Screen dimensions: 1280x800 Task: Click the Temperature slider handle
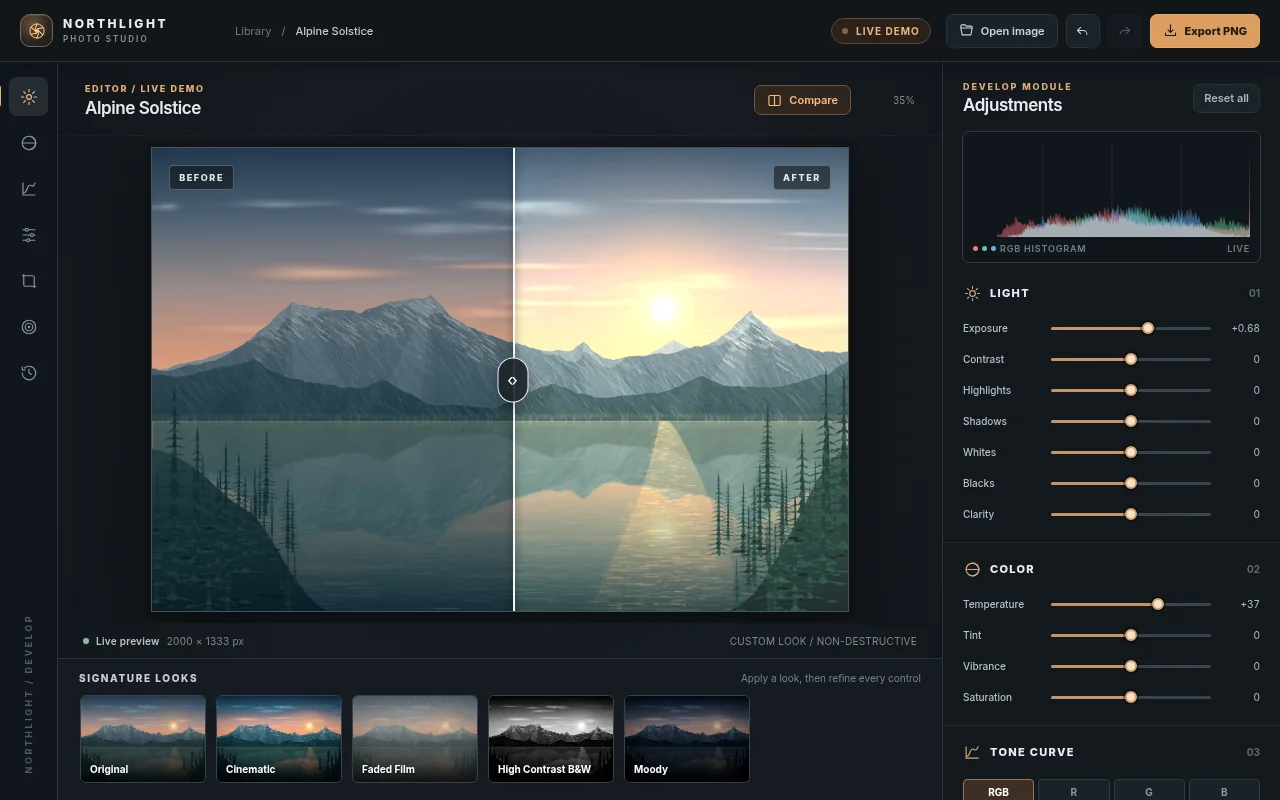tap(1158, 604)
